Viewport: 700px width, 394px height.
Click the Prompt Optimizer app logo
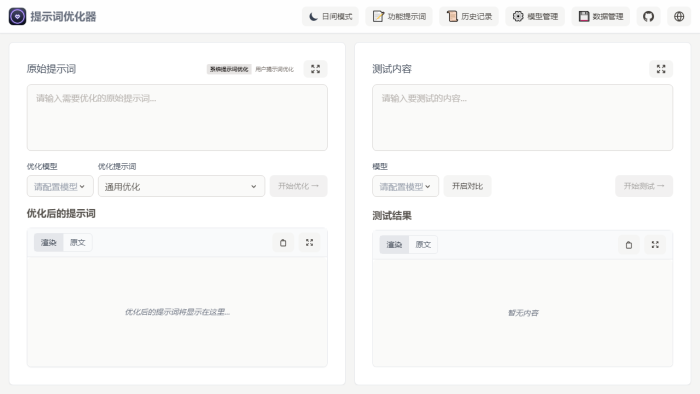[x=17, y=17]
